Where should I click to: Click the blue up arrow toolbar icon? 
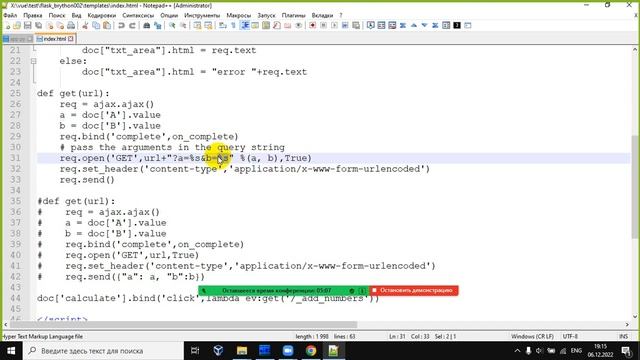coord(413,25)
